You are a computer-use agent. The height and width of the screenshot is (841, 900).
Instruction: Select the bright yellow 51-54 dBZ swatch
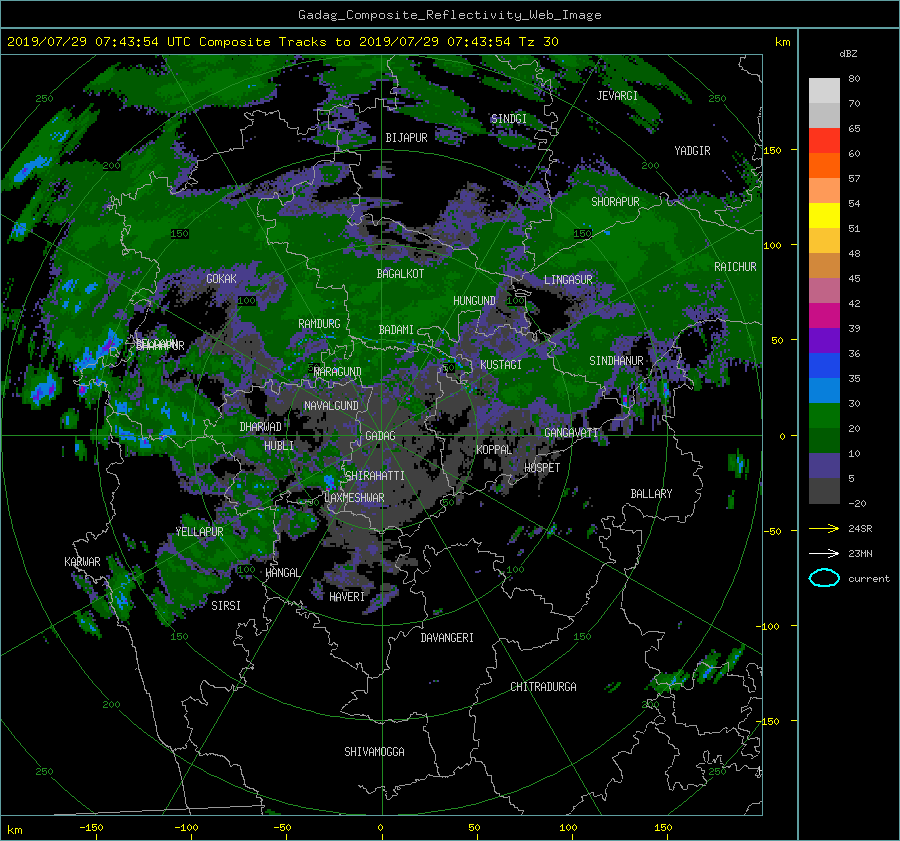[x=824, y=215]
